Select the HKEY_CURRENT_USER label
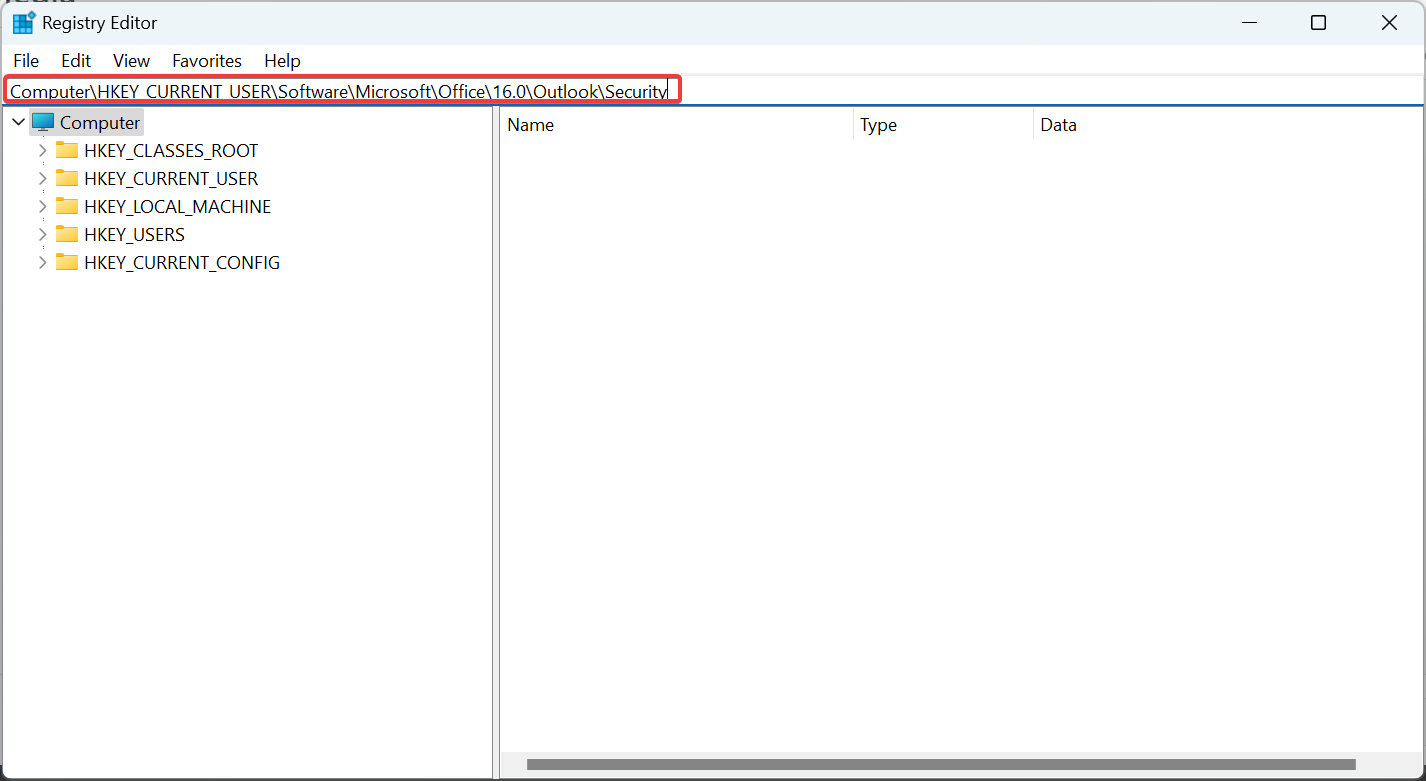This screenshot has width=1426, height=781. click(171, 179)
